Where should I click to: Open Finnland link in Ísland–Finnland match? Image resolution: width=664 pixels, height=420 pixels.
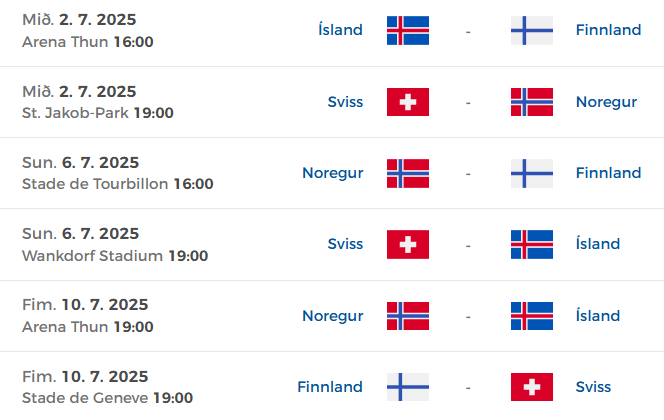[x=609, y=30]
